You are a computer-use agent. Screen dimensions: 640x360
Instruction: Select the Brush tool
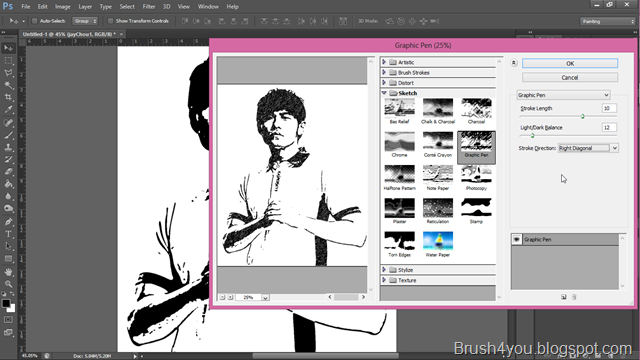click(x=8, y=135)
